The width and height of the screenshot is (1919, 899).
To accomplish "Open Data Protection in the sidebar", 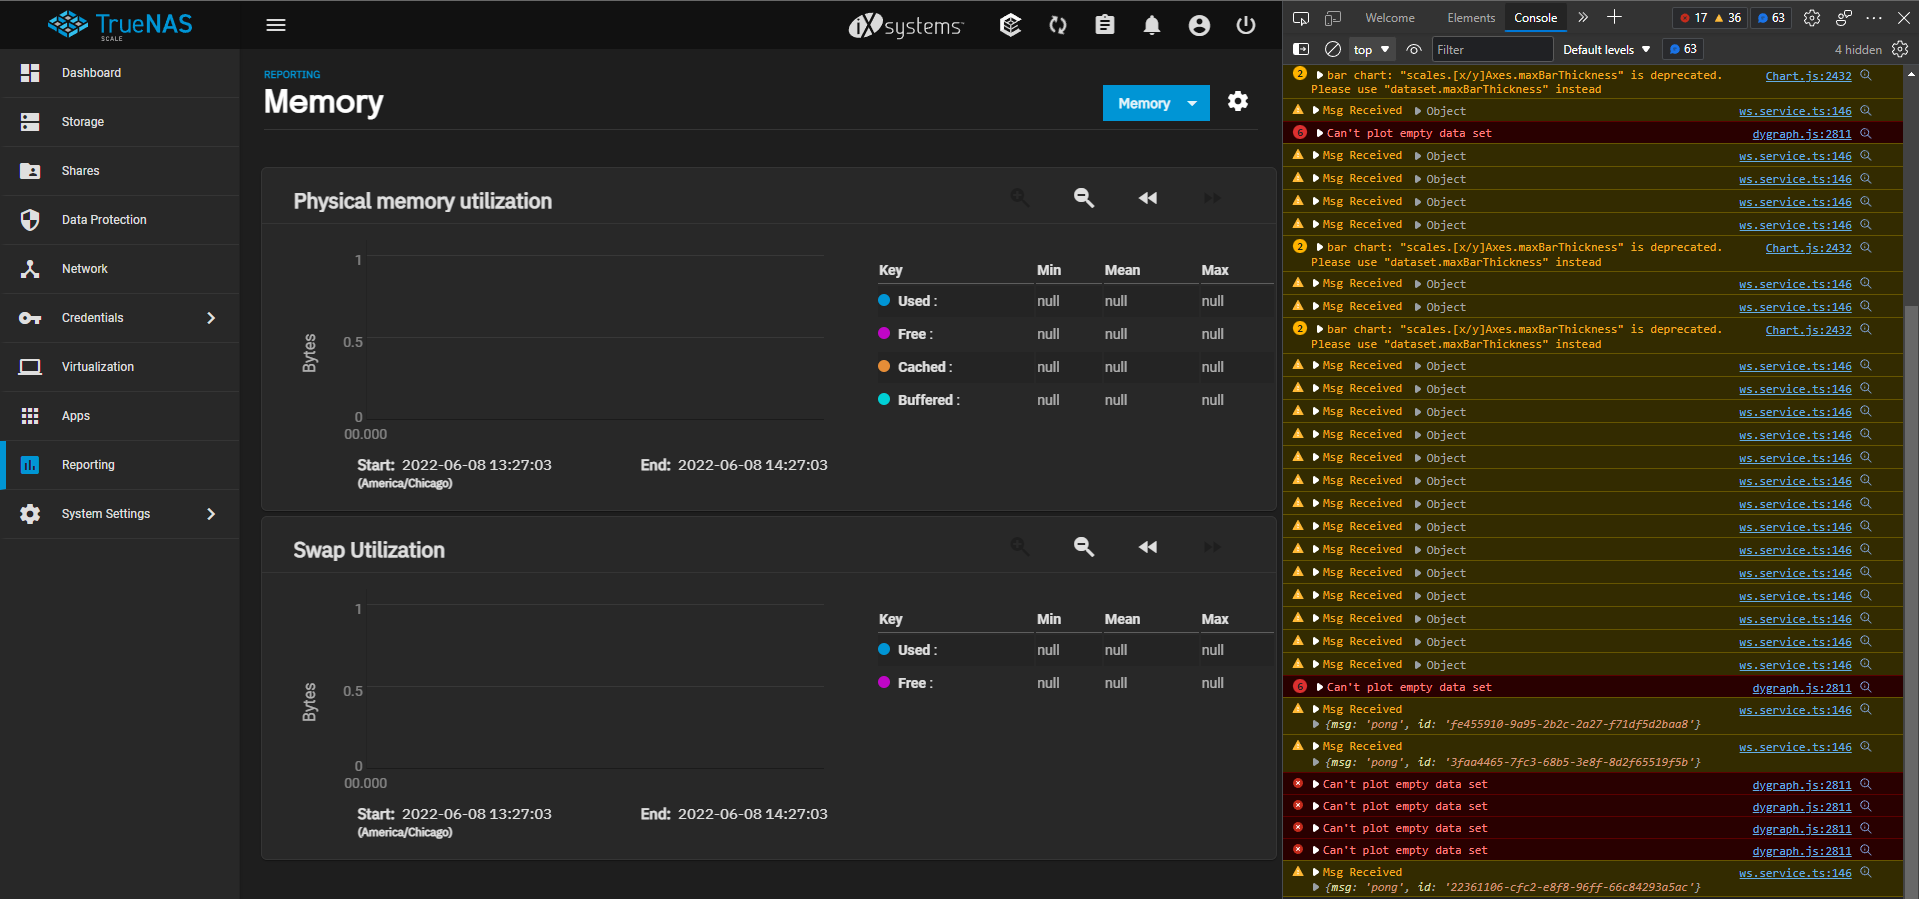I will 122,220.
